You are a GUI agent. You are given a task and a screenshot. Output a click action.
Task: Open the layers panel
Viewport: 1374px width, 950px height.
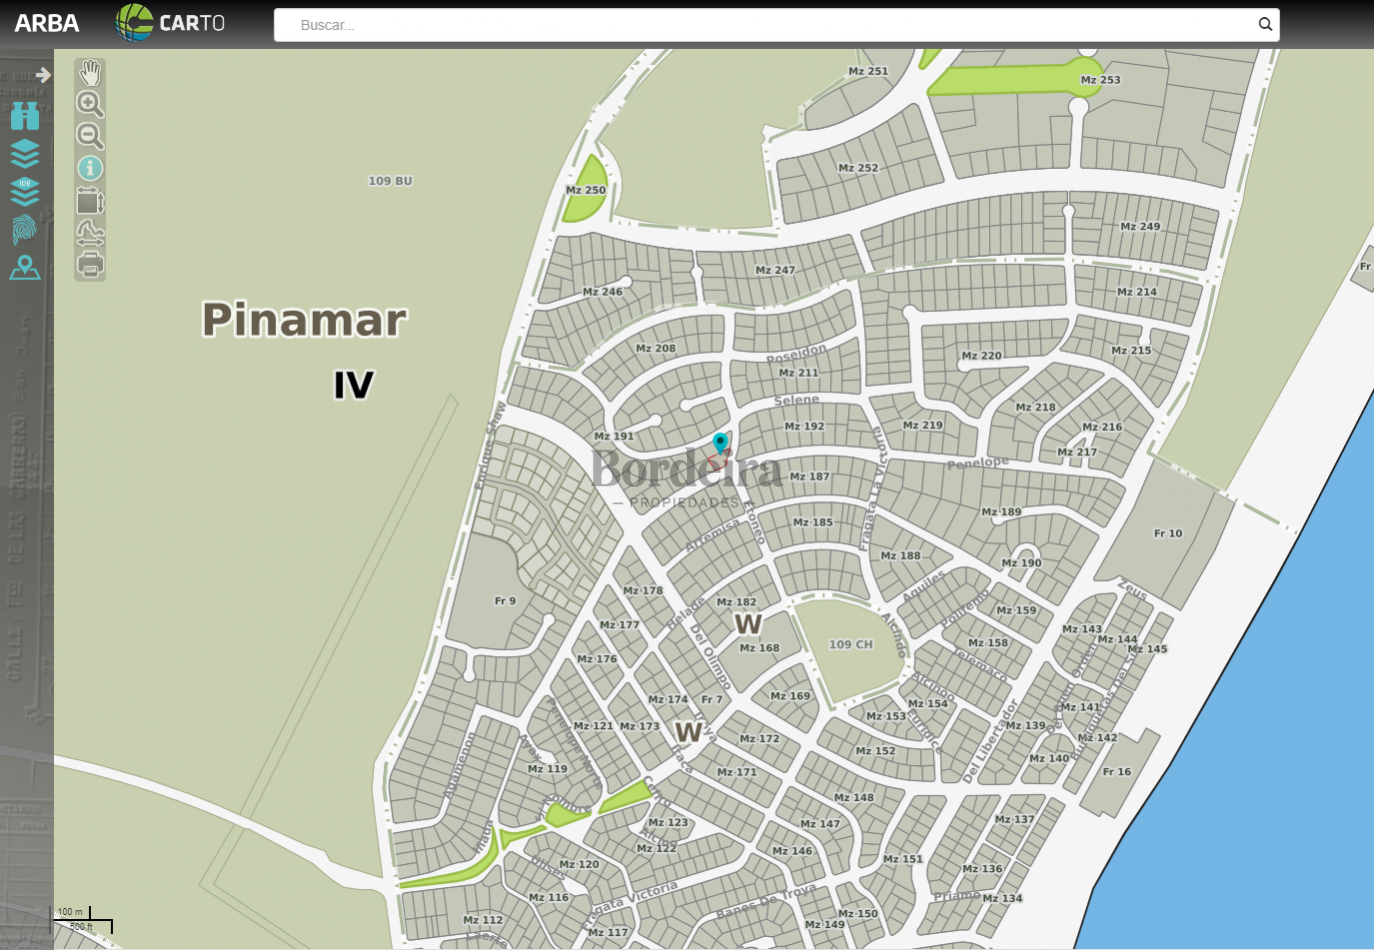(x=25, y=153)
